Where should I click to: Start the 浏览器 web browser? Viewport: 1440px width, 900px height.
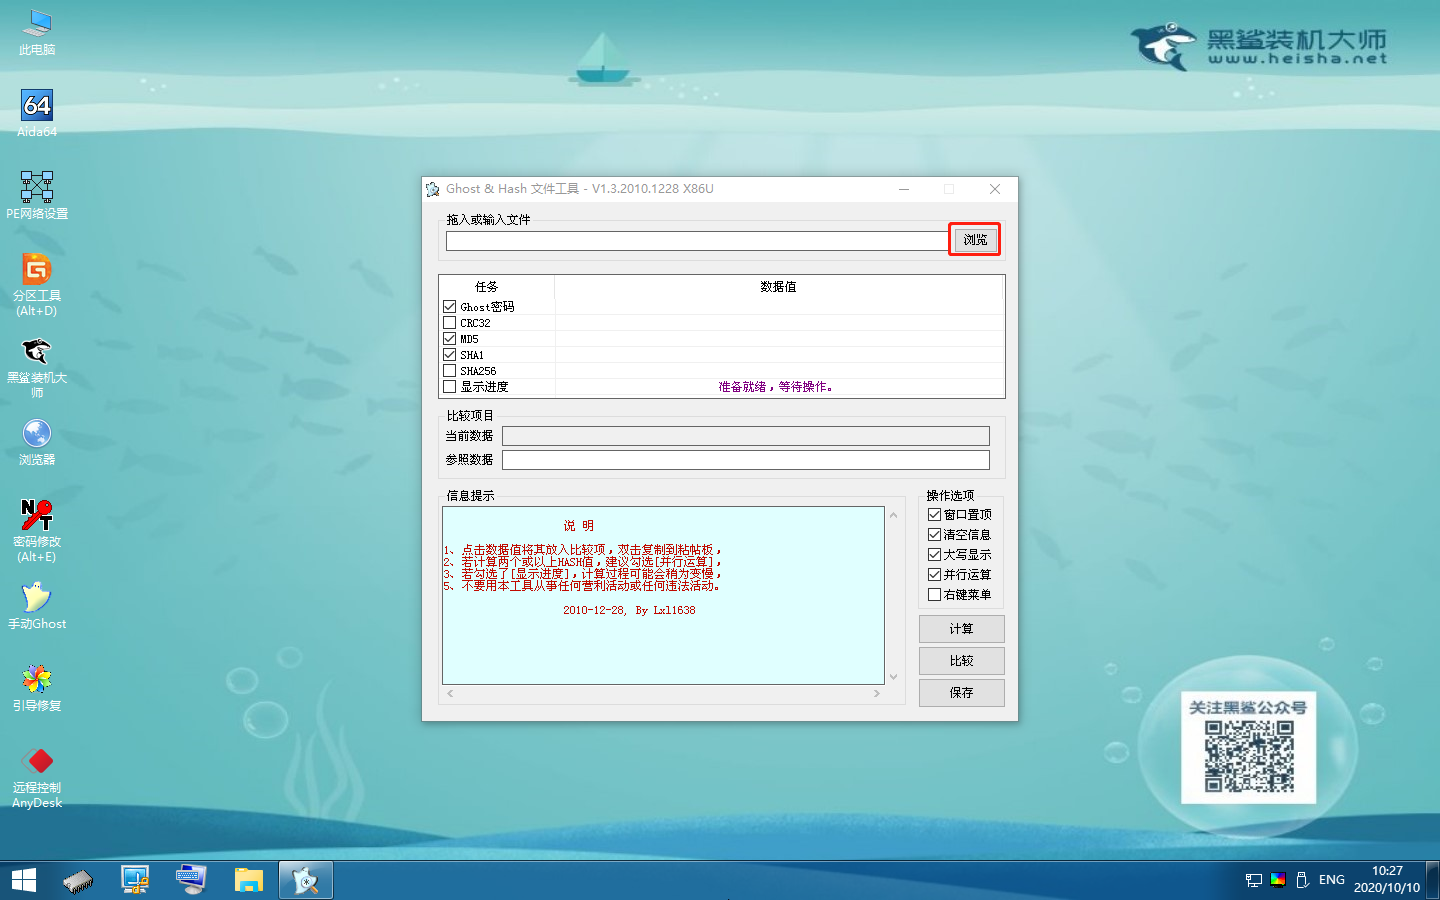[36, 433]
